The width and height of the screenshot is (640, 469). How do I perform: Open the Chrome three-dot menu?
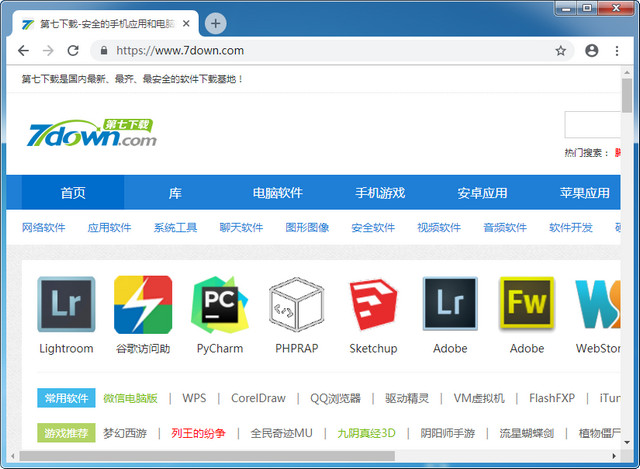pyautogui.click(x=617, y=51)
